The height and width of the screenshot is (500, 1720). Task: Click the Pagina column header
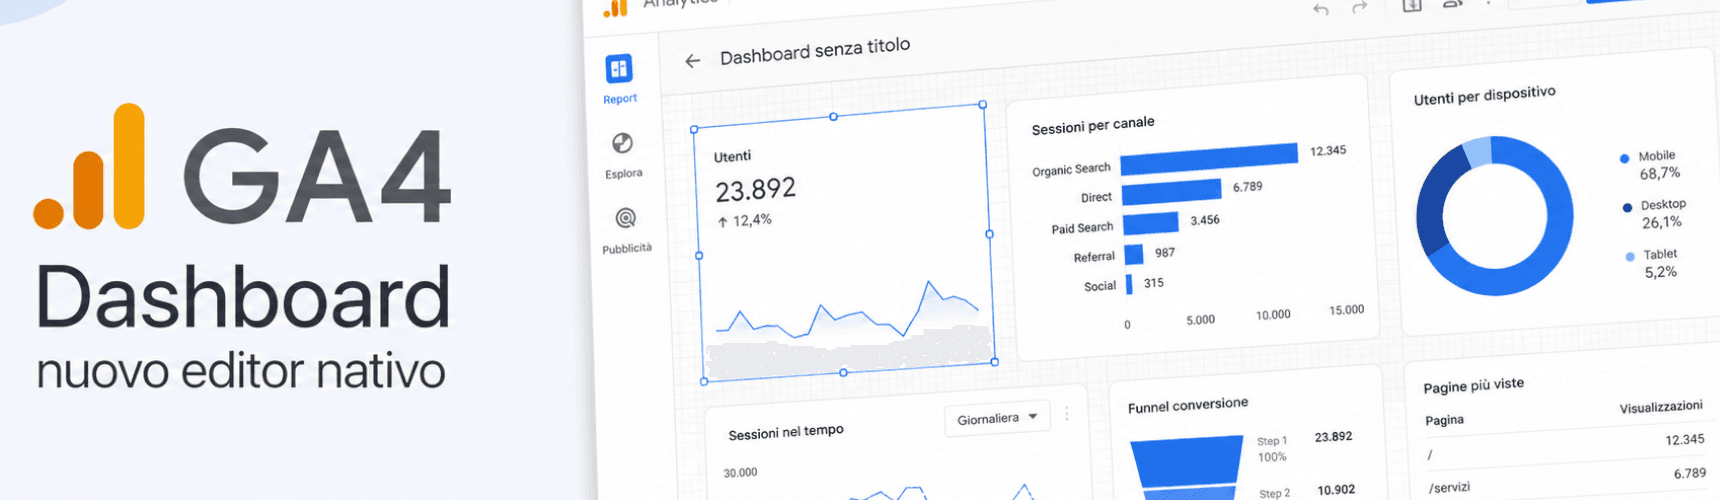pyautogui.click(x=1444, y=420)
